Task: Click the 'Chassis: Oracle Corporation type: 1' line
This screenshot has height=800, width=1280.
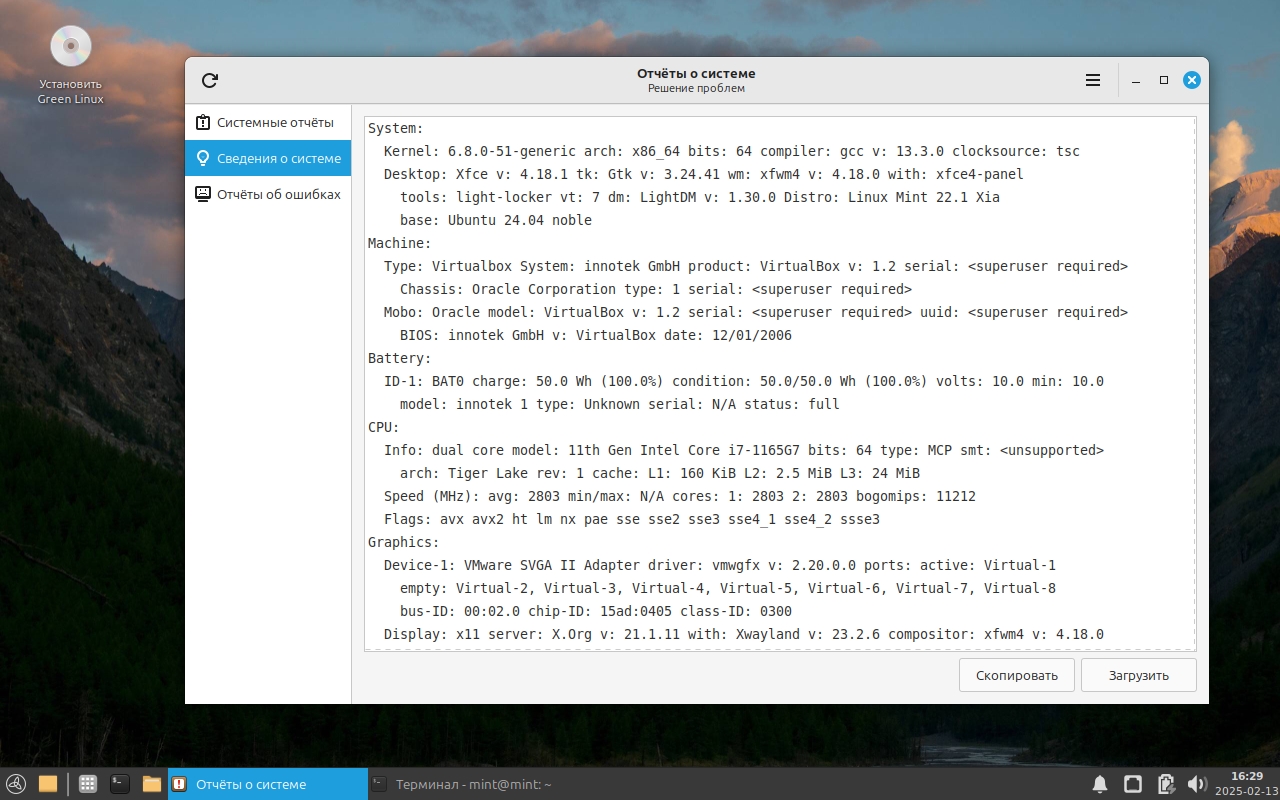Action: point(656,289)
